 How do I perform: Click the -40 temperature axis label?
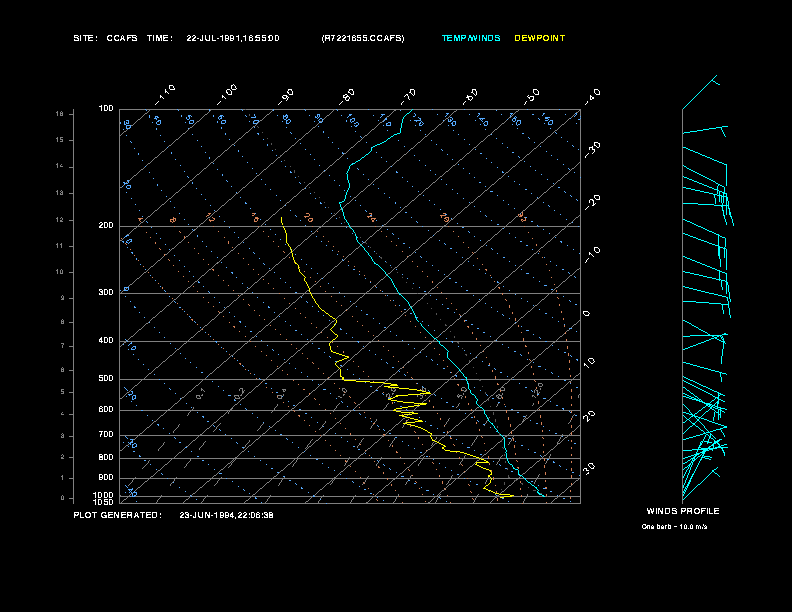[592, 96]
